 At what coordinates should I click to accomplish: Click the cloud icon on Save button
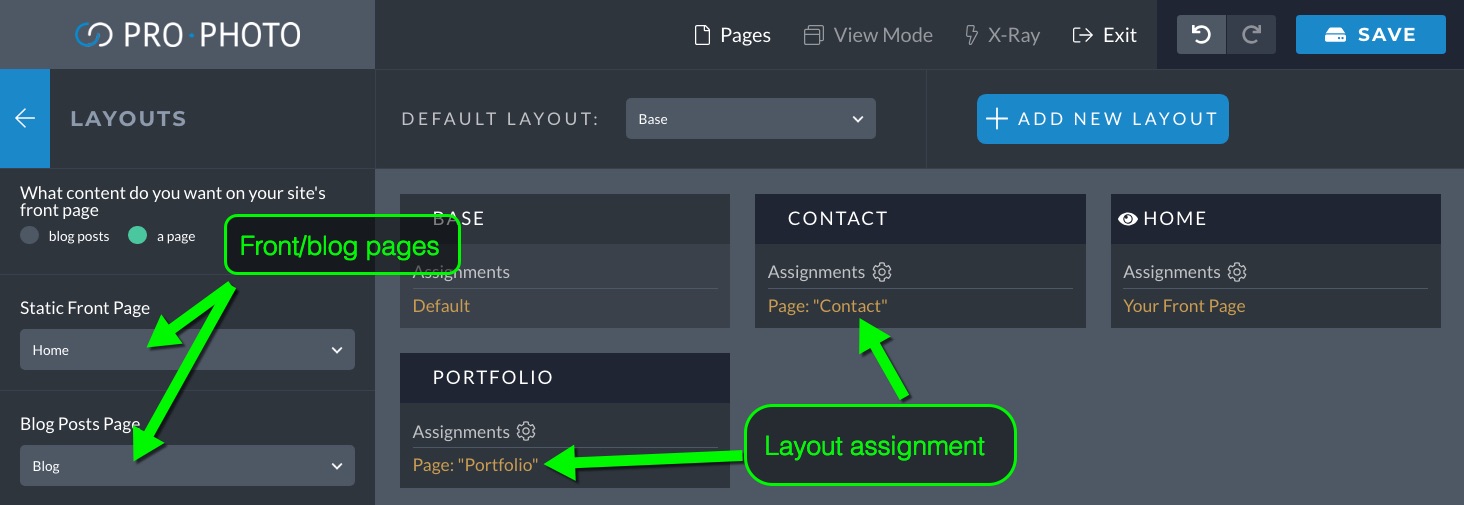(1335, 35)
